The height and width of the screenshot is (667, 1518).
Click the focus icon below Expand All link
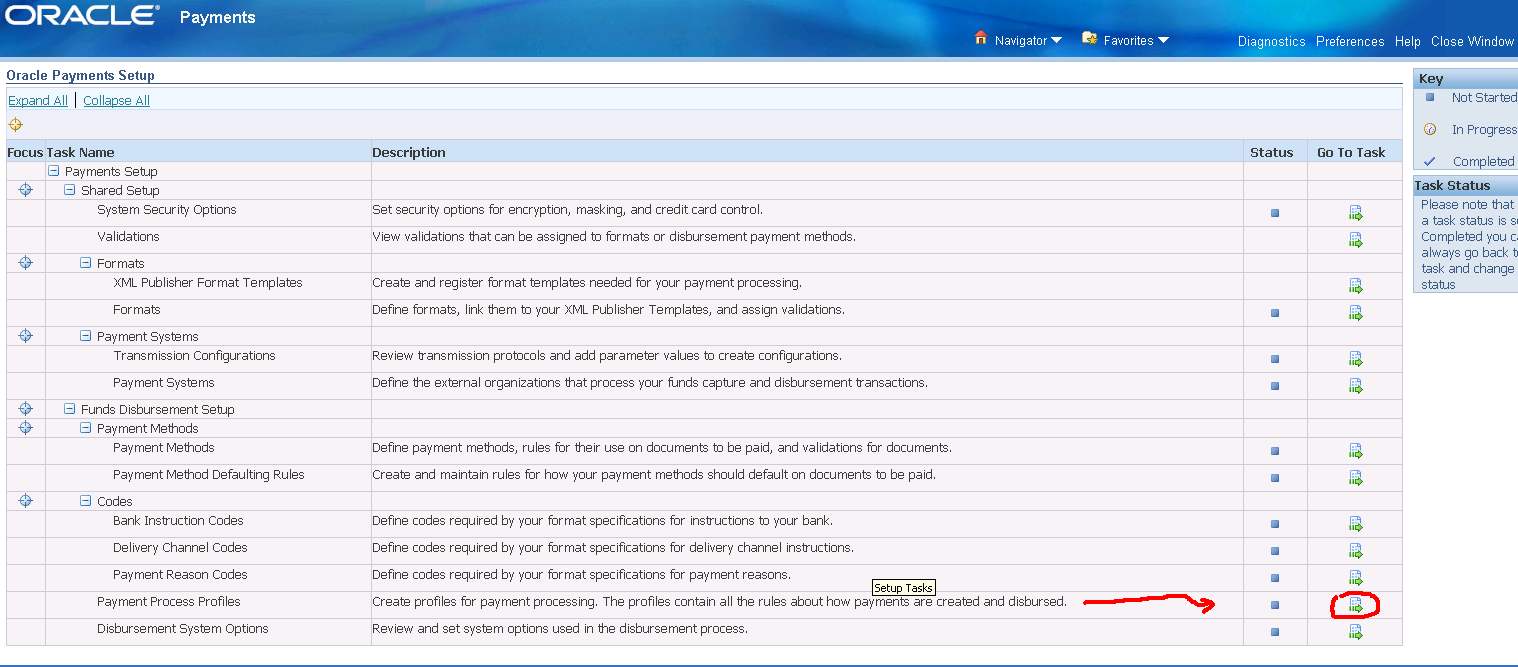tap(15, 125)
